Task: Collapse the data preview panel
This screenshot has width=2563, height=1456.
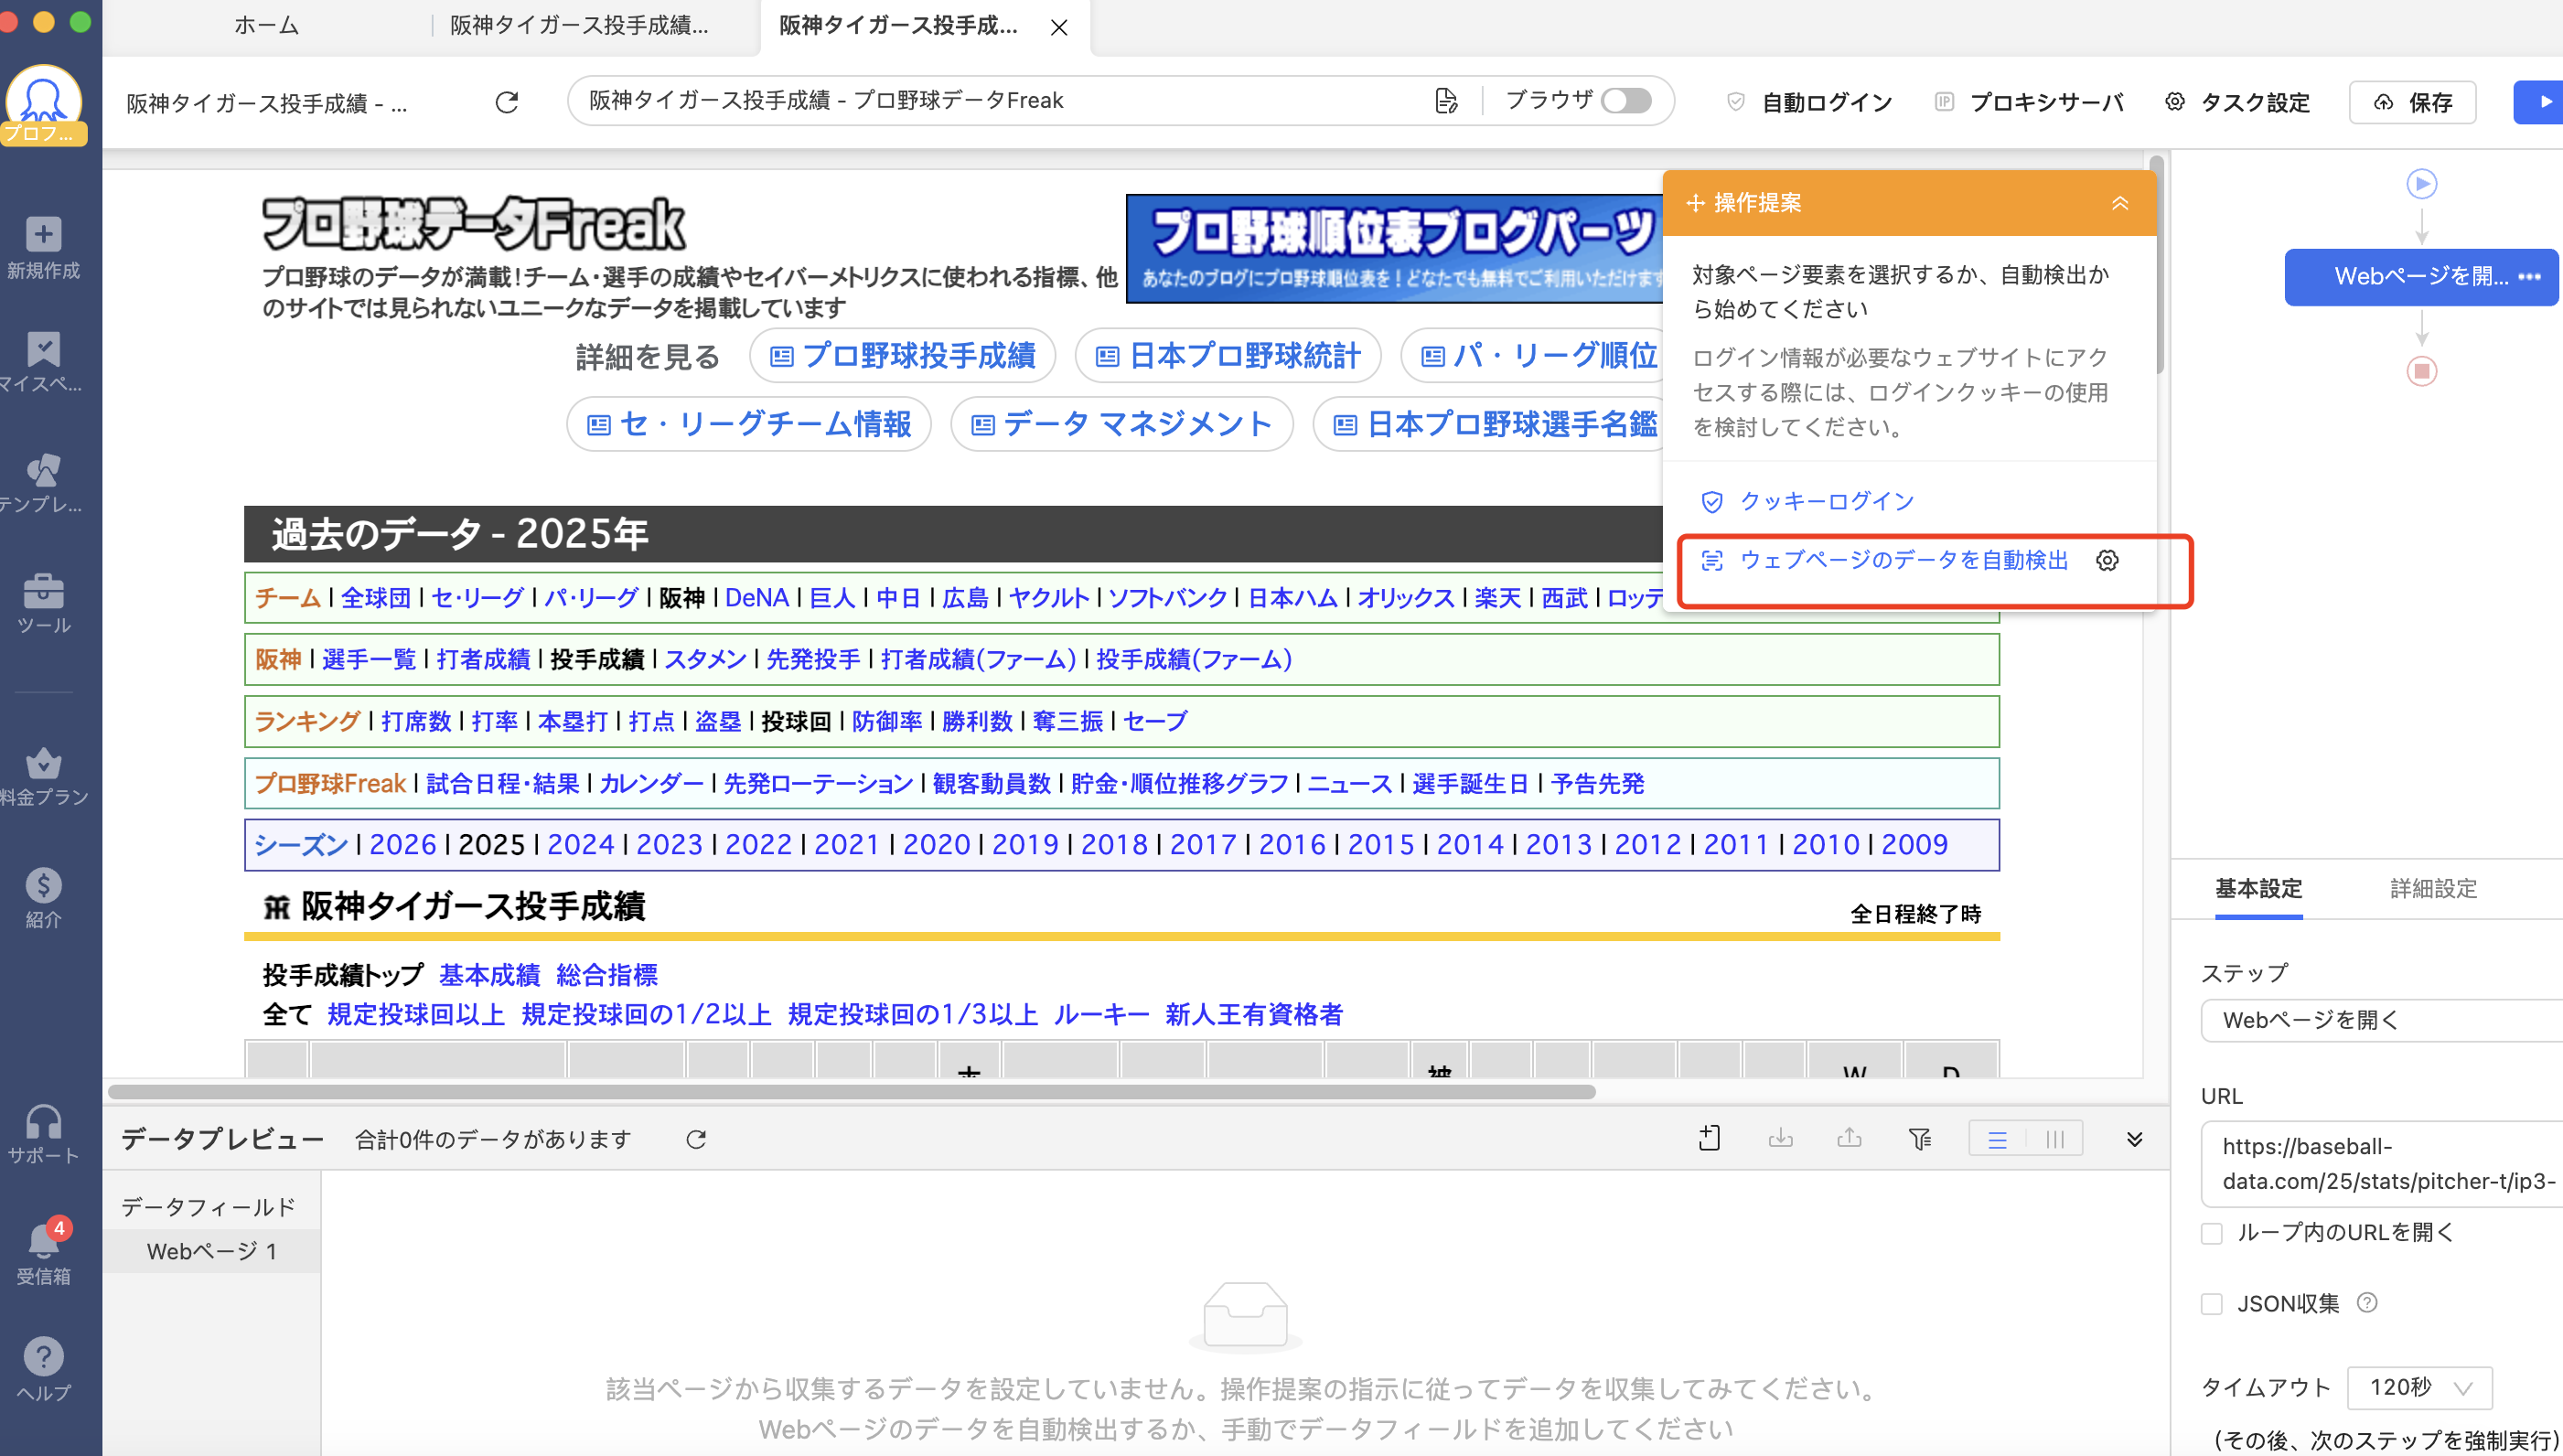Action: coord(2134,1139)
